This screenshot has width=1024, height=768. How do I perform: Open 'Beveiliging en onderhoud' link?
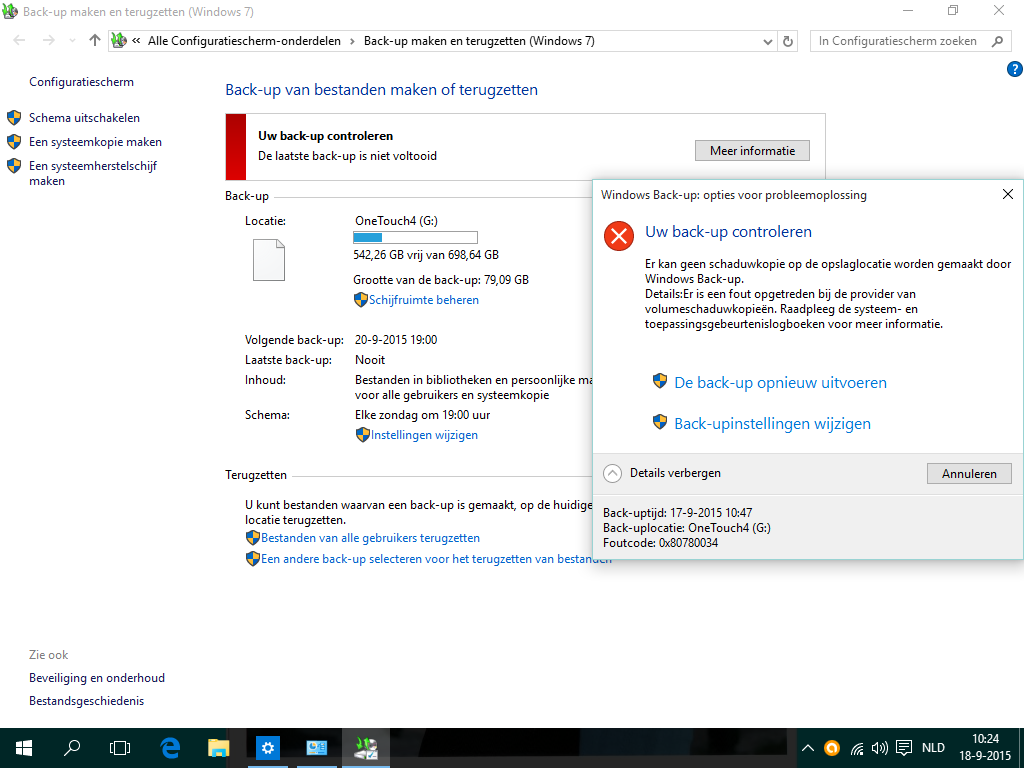click(97, 678)
